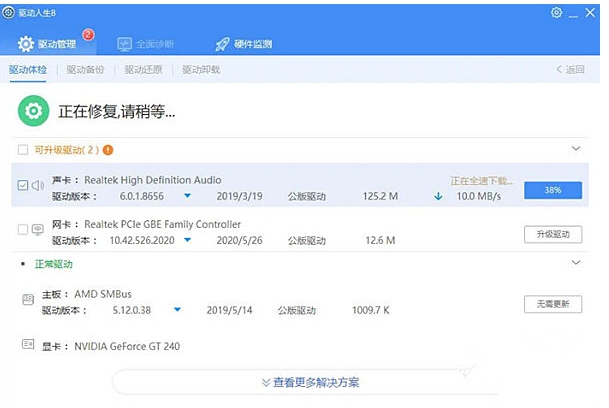Click Realtek PCIe GBE Family Controller name

[163, 224]
